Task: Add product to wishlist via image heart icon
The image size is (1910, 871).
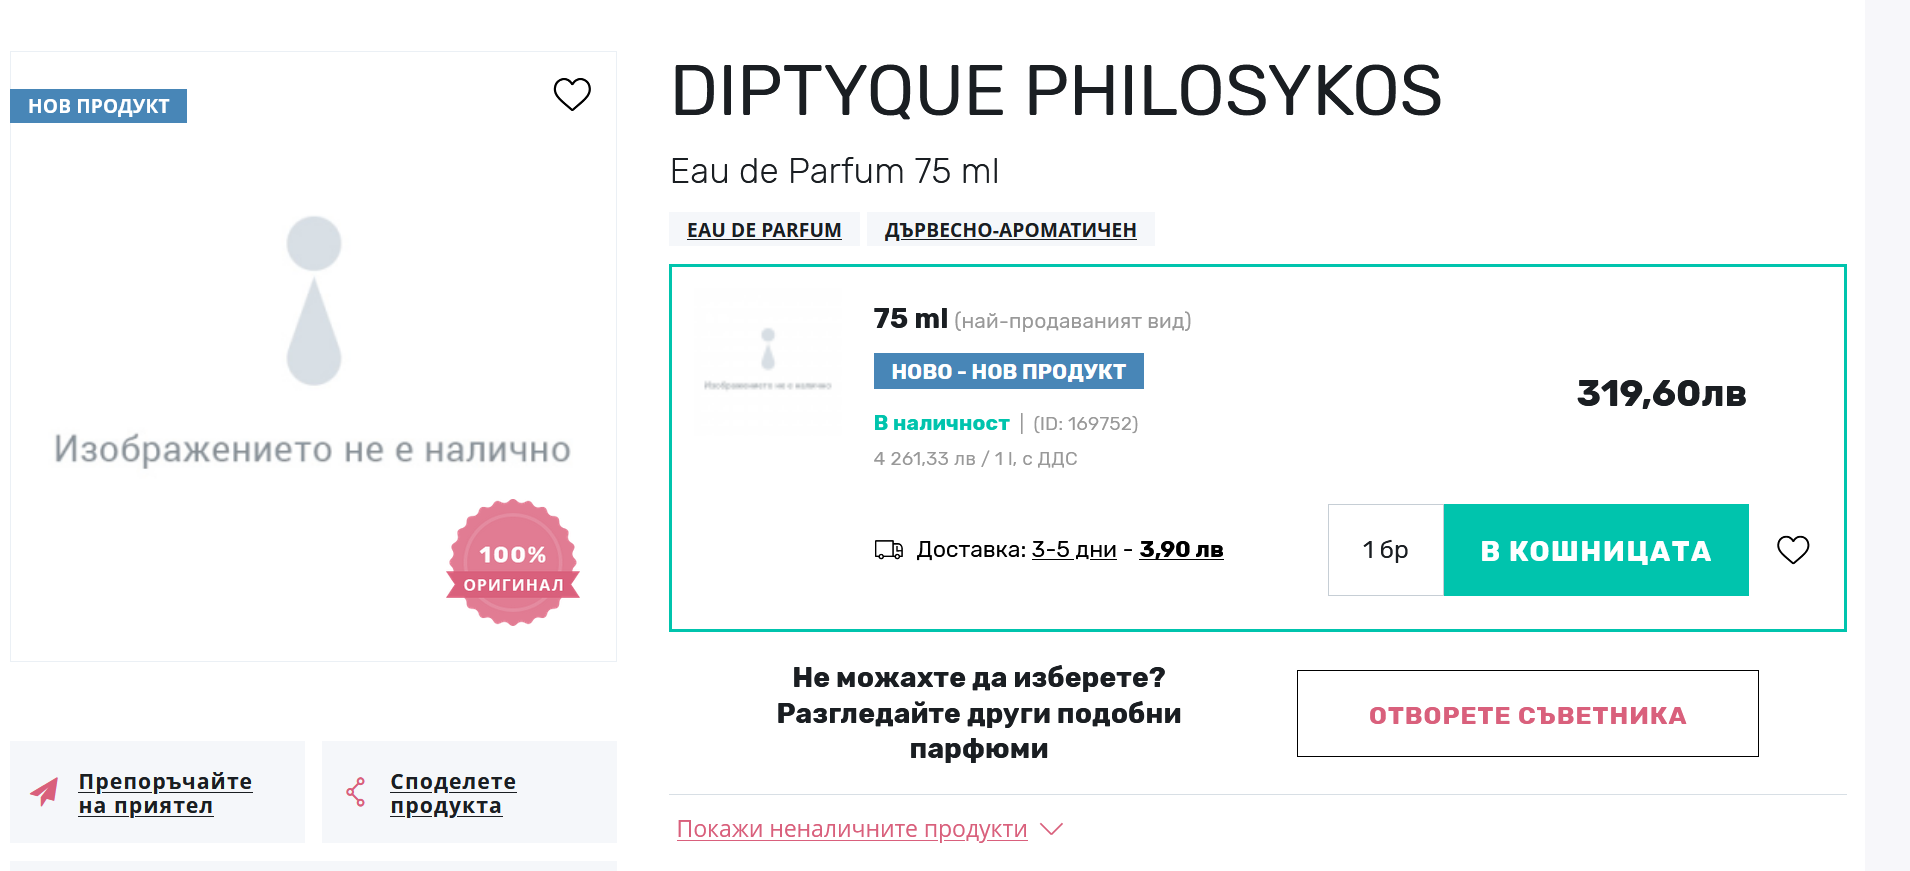Action: 572,94
